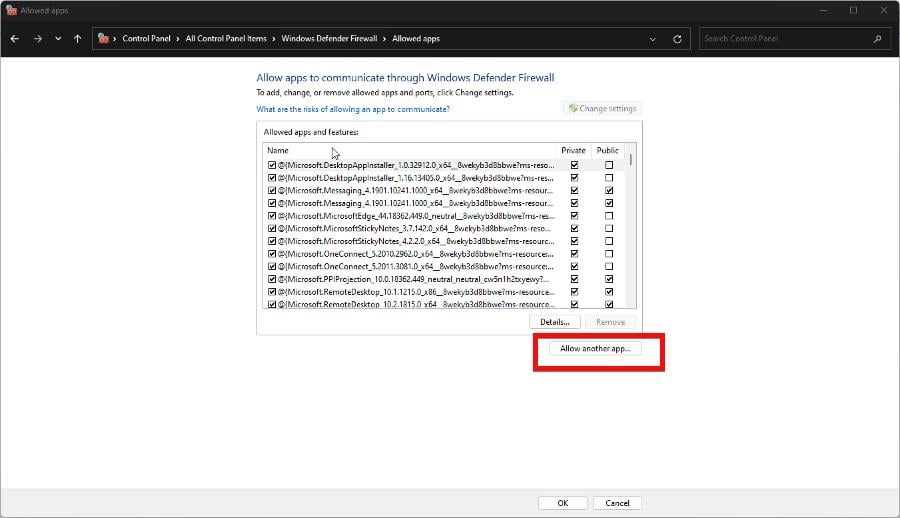Uncheck DesktopAppInstaller 1.16.13405.0 name checkbox
The width and height of the screenshot is (900, 518).
point(272,177)
